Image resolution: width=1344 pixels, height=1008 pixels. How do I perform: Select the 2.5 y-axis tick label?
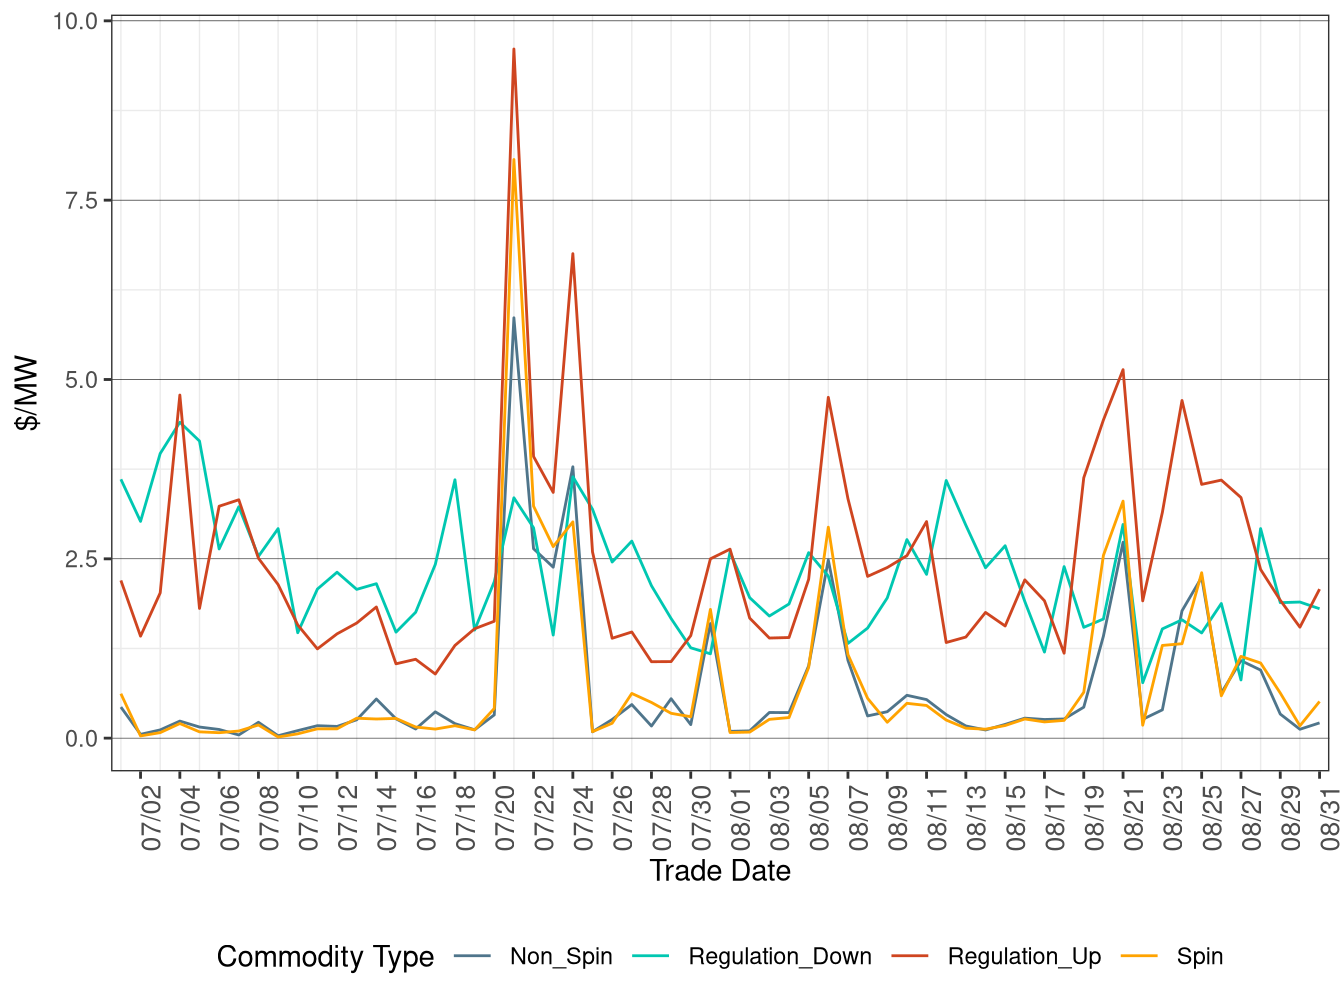coord(82,559)
